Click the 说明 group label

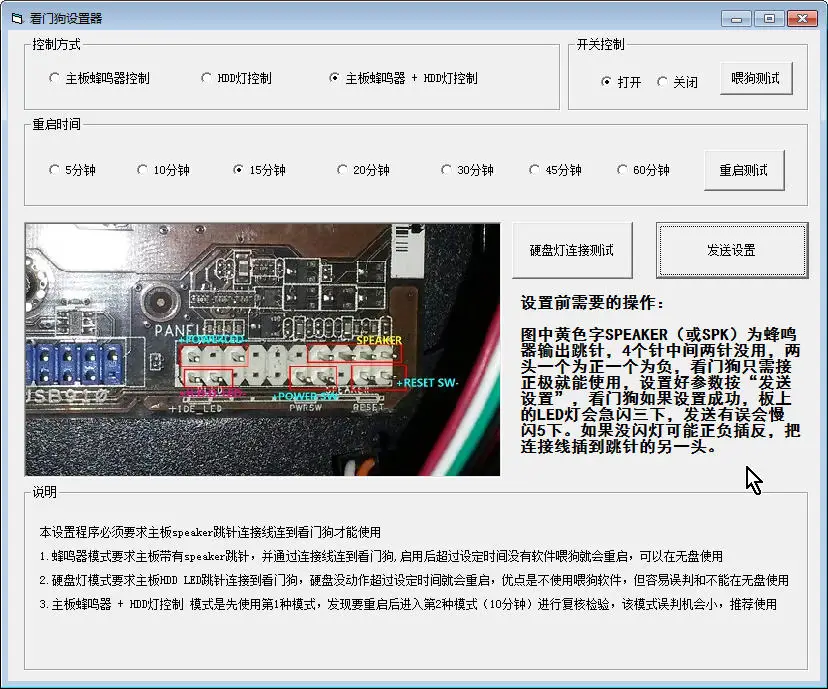44,492
